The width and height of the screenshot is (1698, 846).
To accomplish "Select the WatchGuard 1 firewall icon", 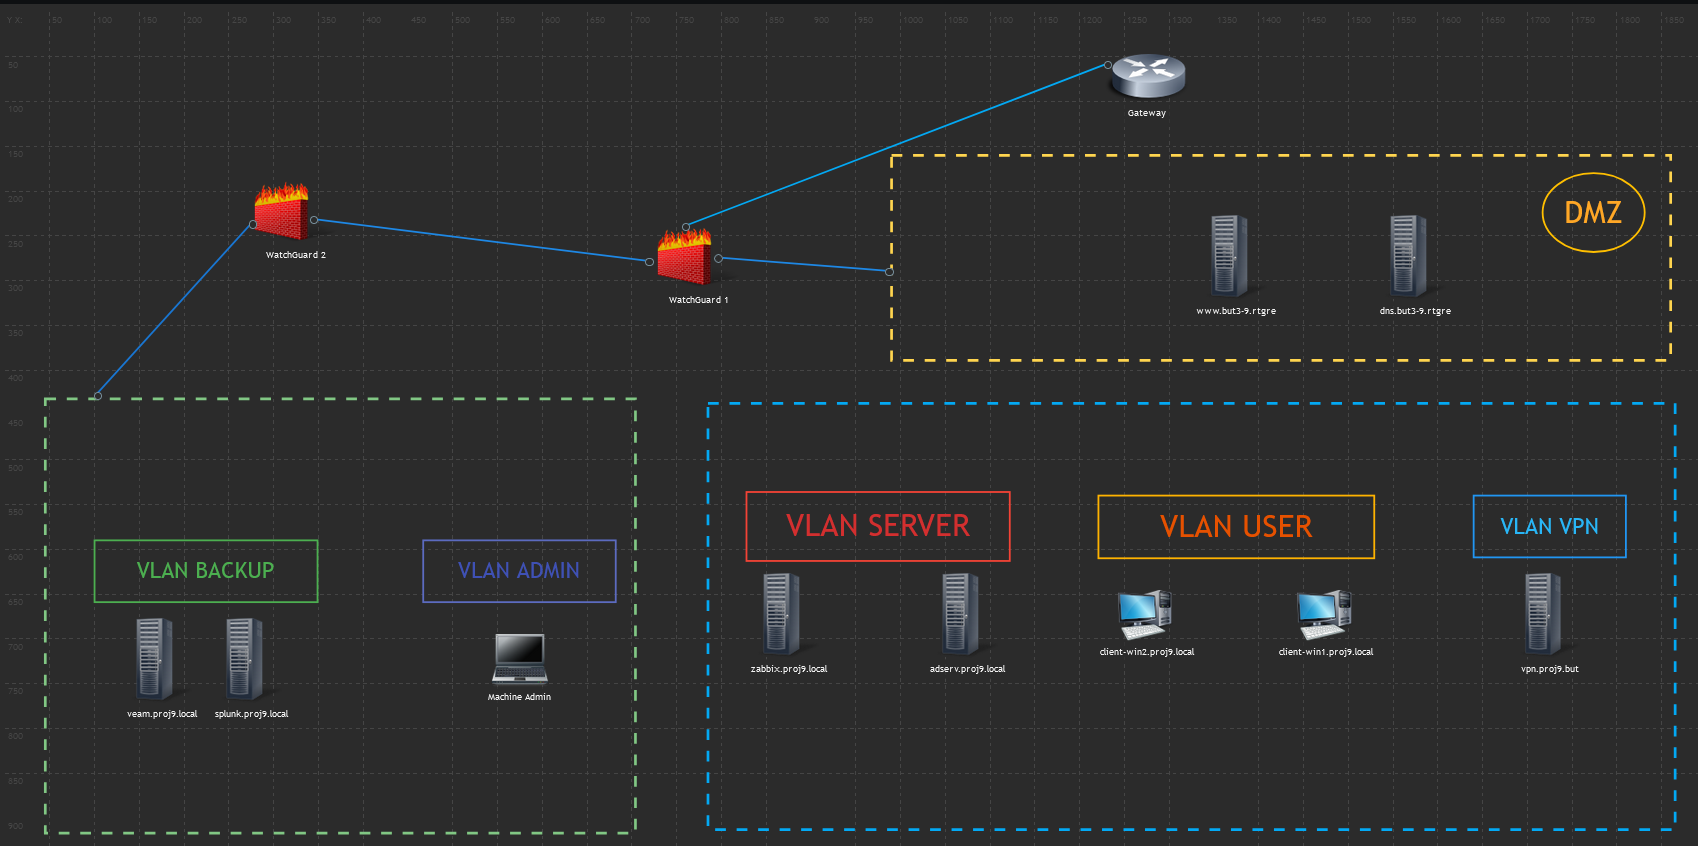I will click(x=684, y=256).
